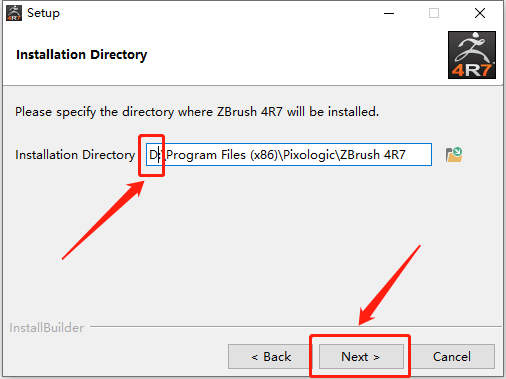Place cursor at the drive letter D in path
The image size is (506, 379).
pos(153,155)
